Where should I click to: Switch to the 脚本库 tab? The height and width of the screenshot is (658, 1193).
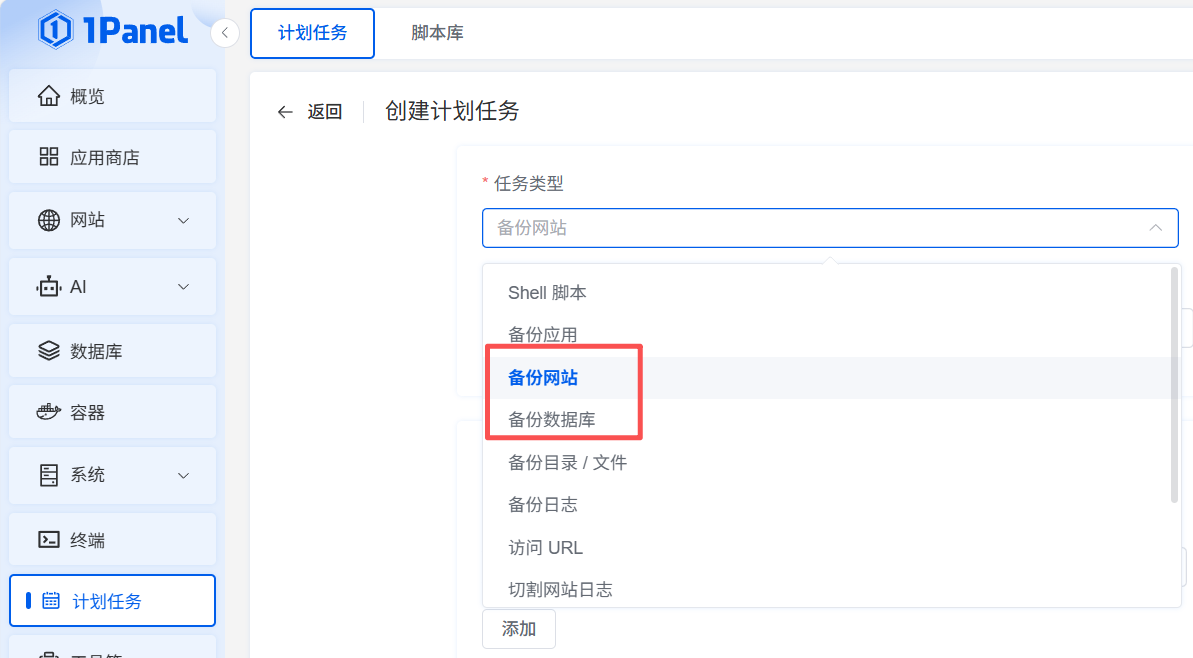point(437,33)
